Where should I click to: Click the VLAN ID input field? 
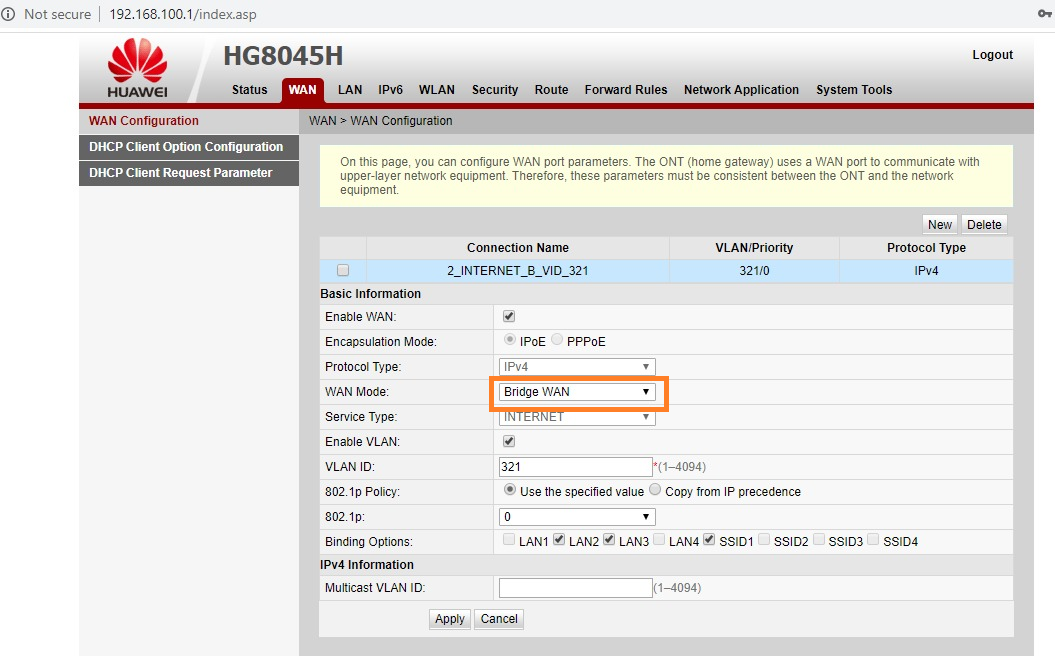[x=575, y=467]
